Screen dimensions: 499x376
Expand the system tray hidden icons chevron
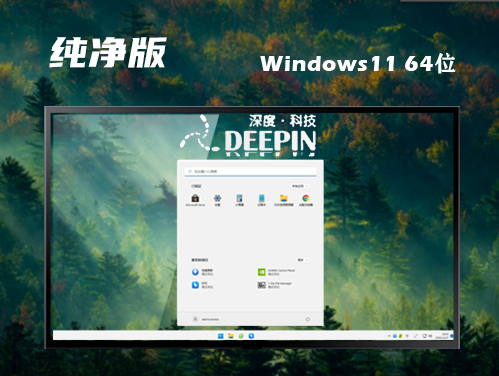pos(389,336)
